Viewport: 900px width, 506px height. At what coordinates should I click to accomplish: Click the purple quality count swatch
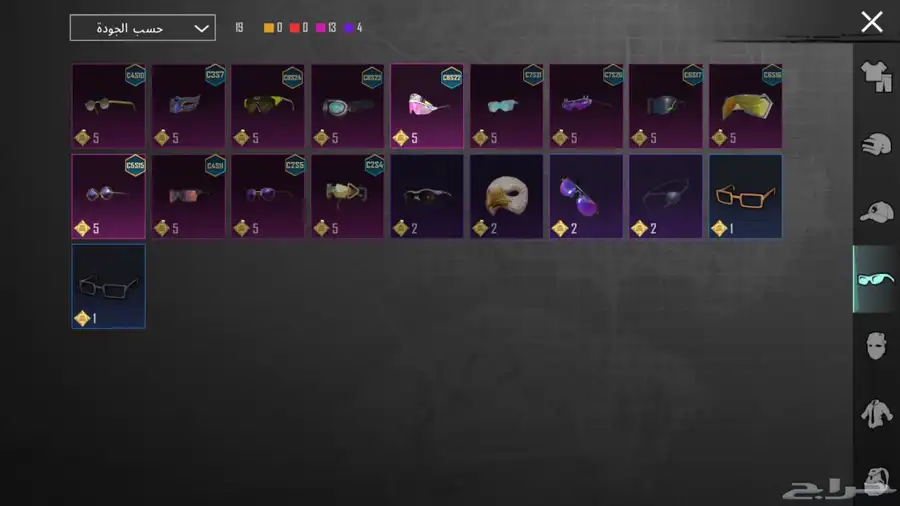pos(348,28)
